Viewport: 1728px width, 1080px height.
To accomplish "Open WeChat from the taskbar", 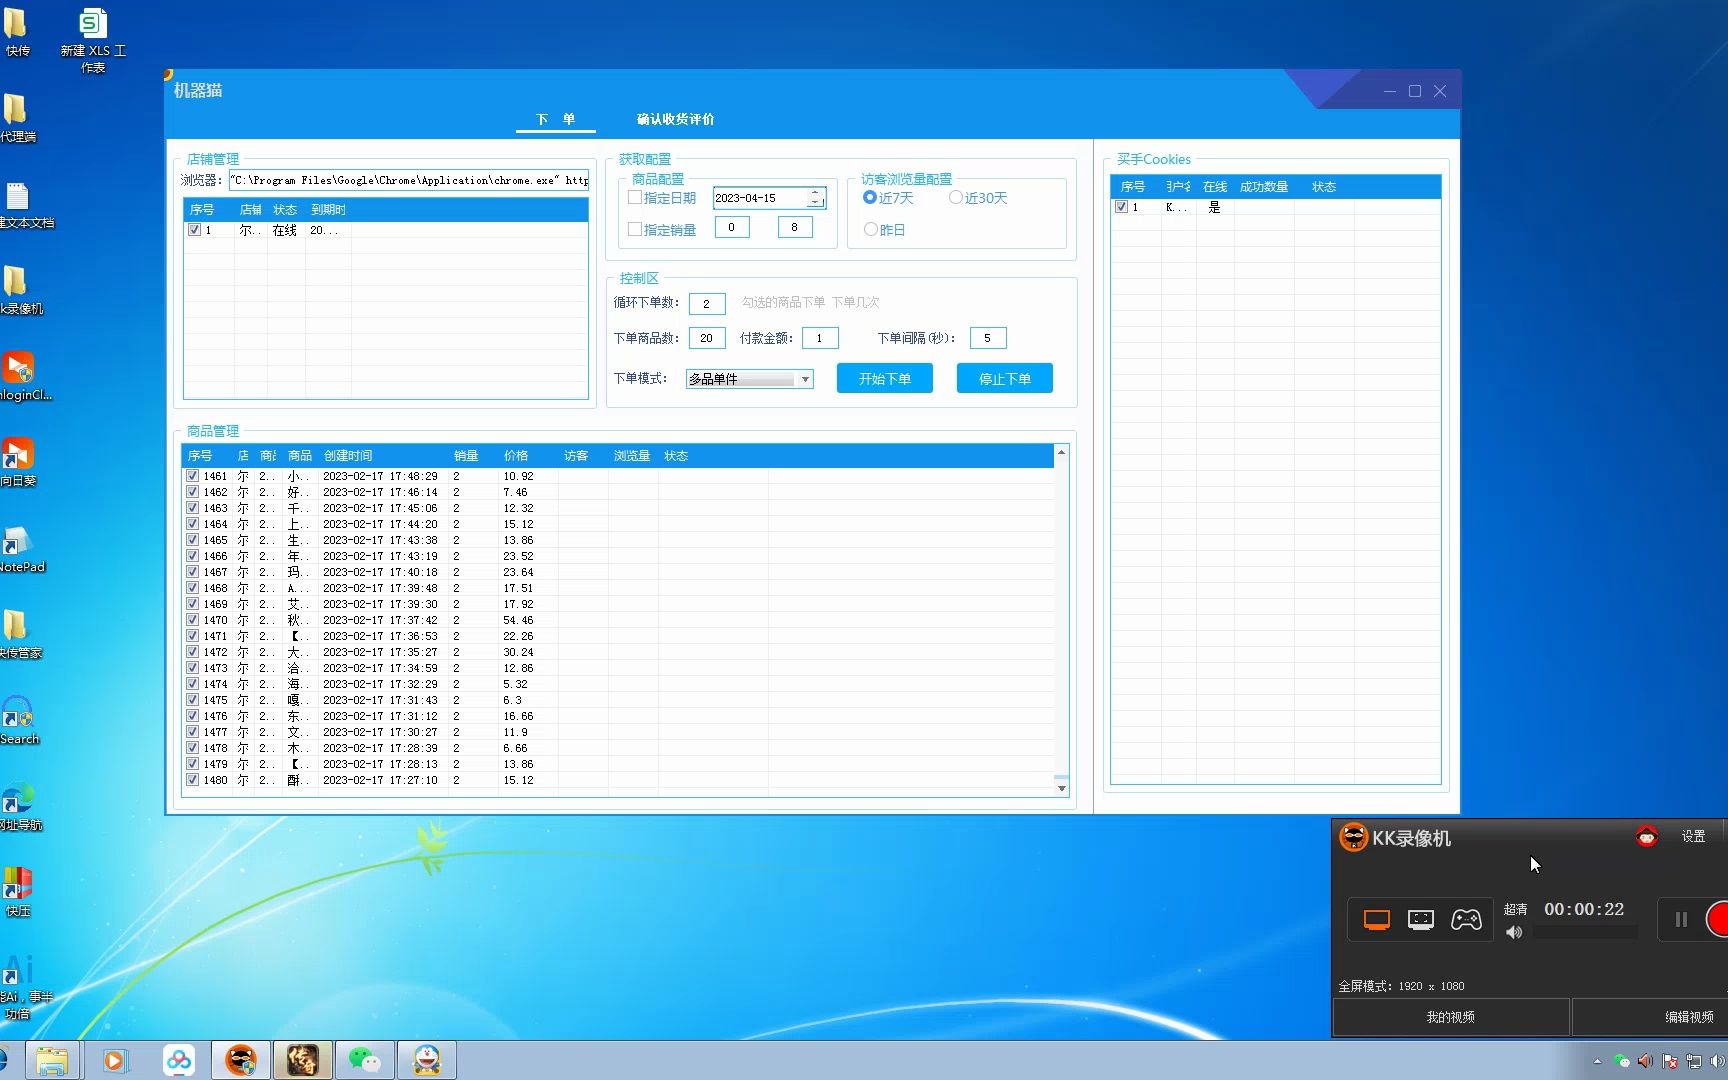I will [365, 1060].
